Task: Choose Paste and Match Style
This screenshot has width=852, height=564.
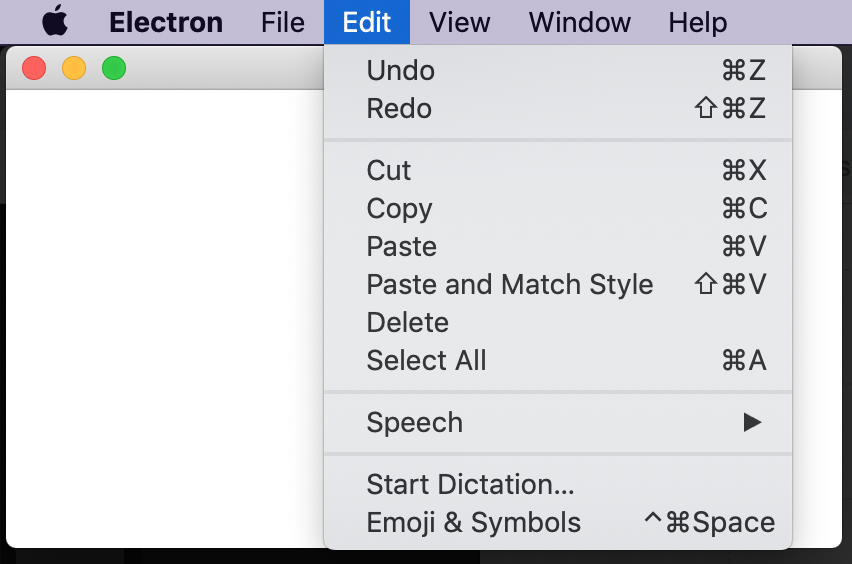Action: pyautogui.click(x=558, y=284)
